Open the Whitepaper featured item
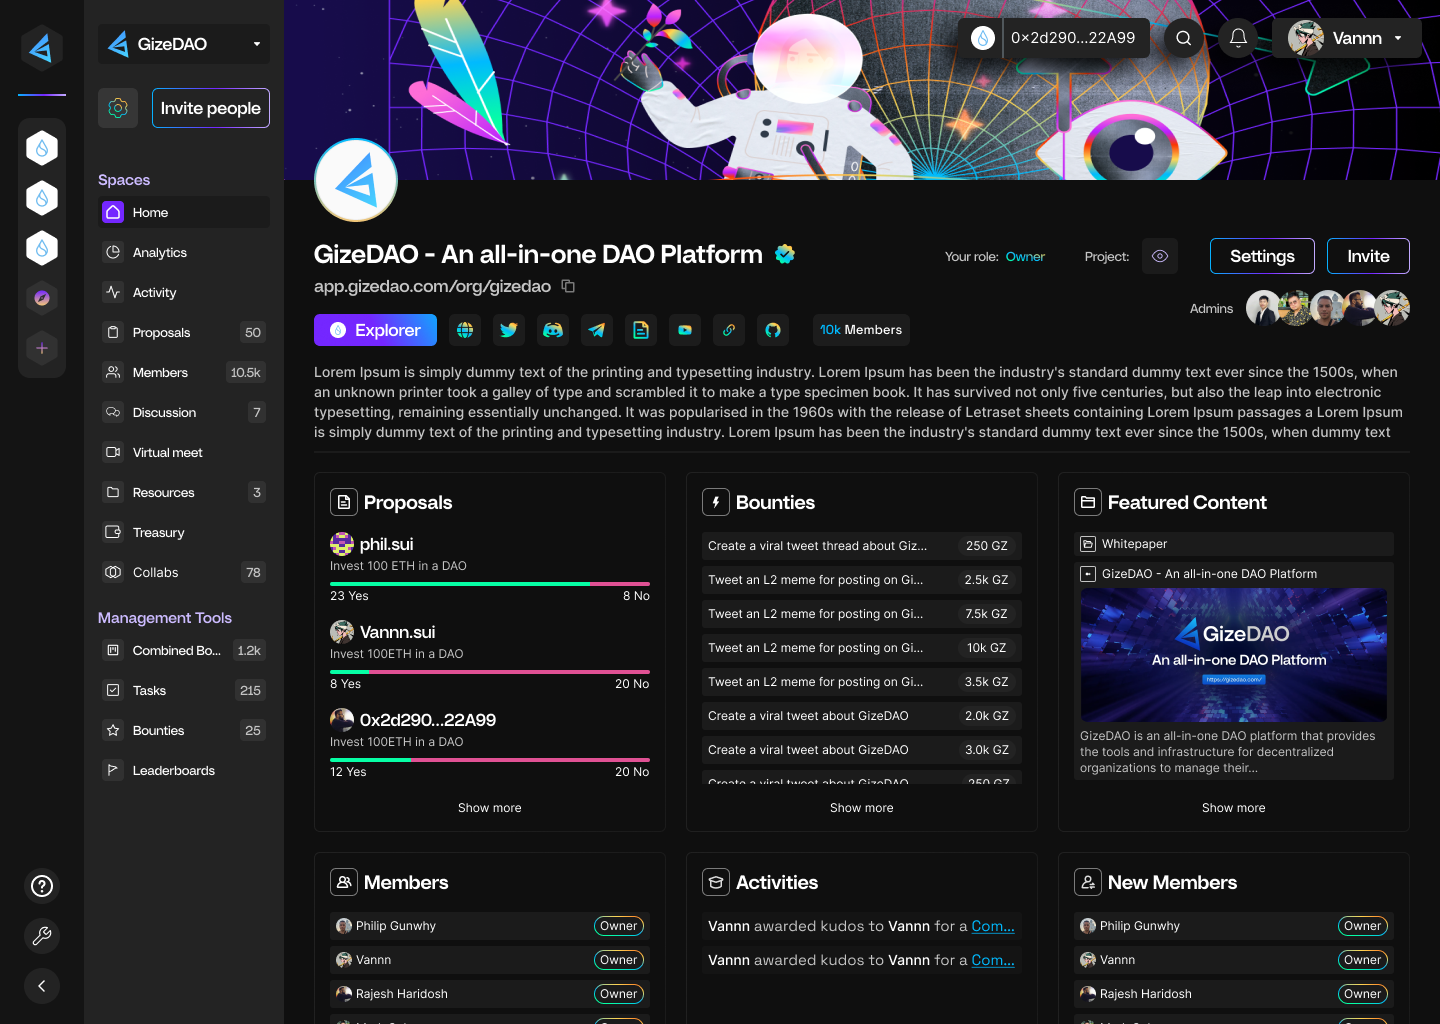This screenshot has height=1024, width=1440. point(1234,544)
